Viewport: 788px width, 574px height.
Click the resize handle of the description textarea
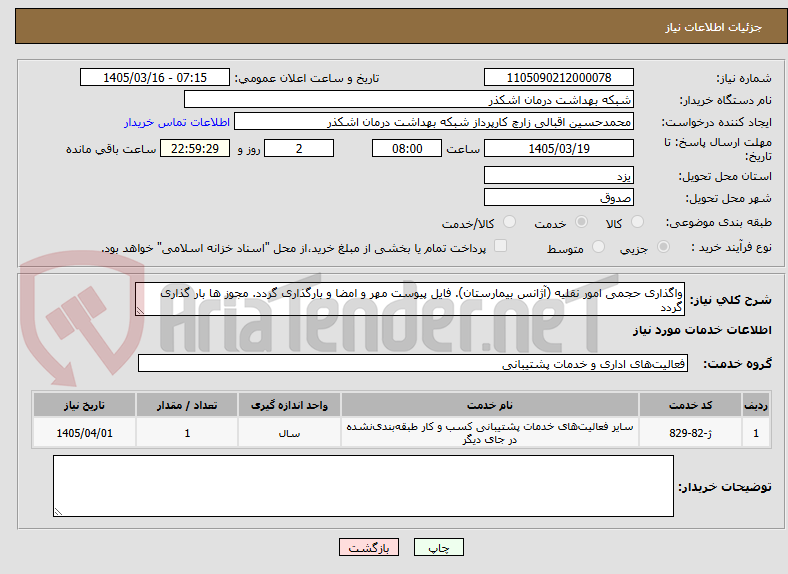tap(140, 311)
